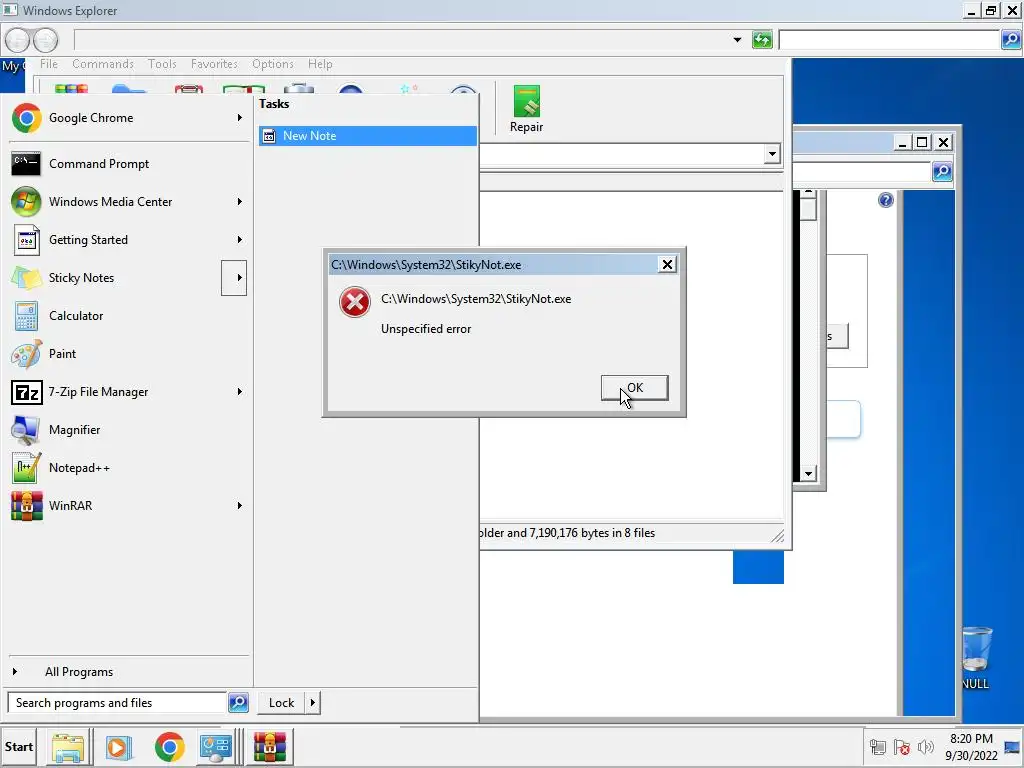
Task: Click the WinRAR status bar file count text
Action: pos(567,533)
